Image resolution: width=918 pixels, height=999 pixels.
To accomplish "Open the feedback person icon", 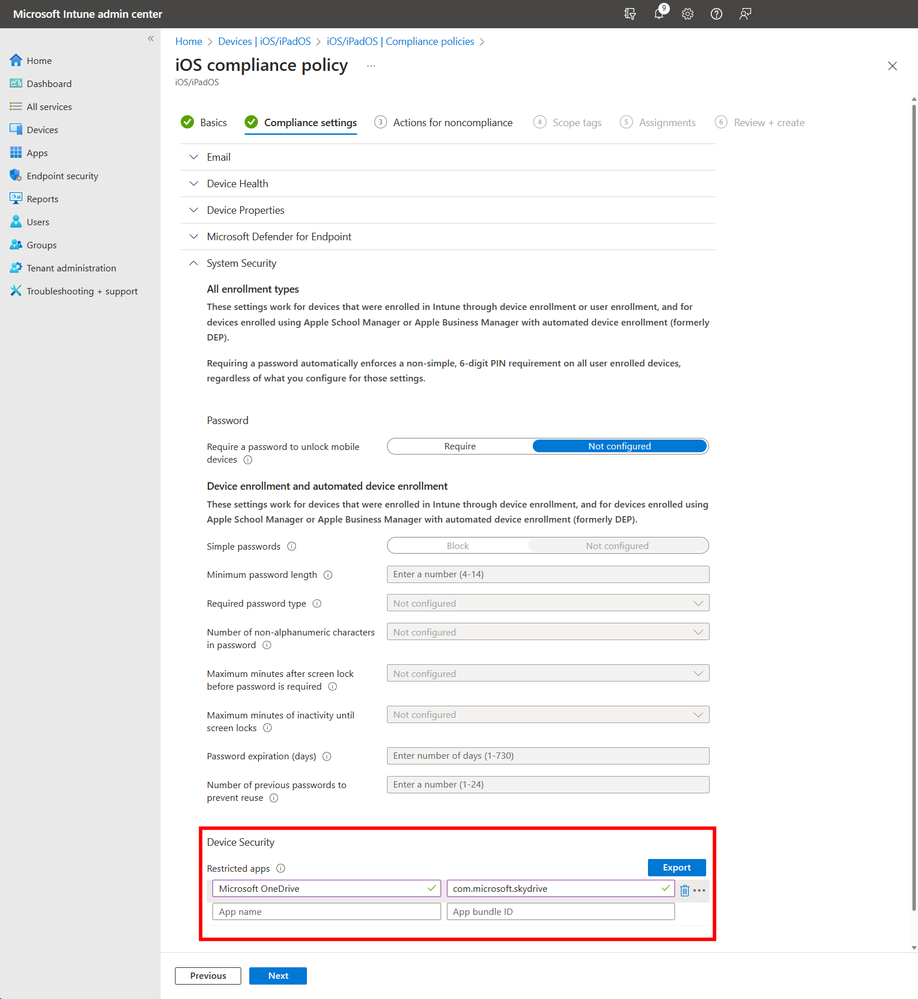I will 745,14.
